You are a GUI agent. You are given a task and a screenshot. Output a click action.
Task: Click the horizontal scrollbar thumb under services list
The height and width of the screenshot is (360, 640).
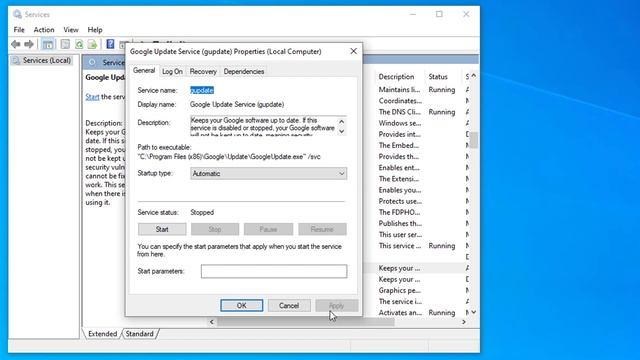(x=305, y=322)
